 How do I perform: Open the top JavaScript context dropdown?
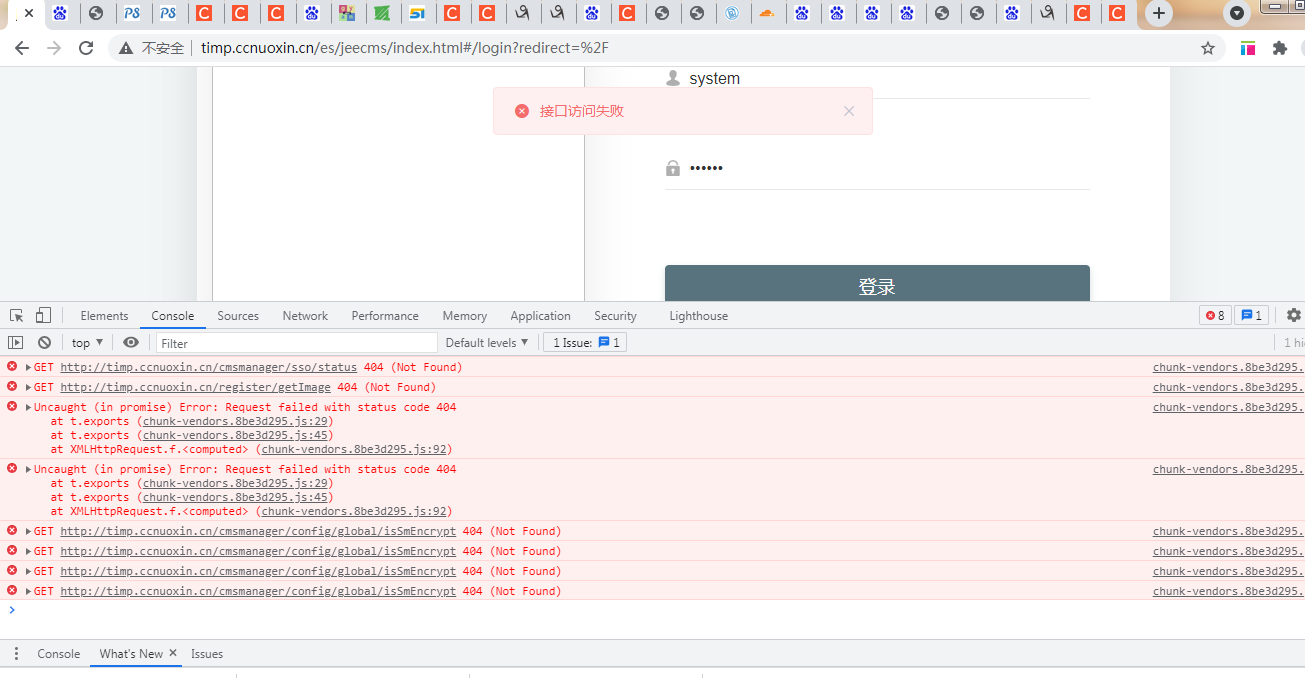tap(87, 343)
